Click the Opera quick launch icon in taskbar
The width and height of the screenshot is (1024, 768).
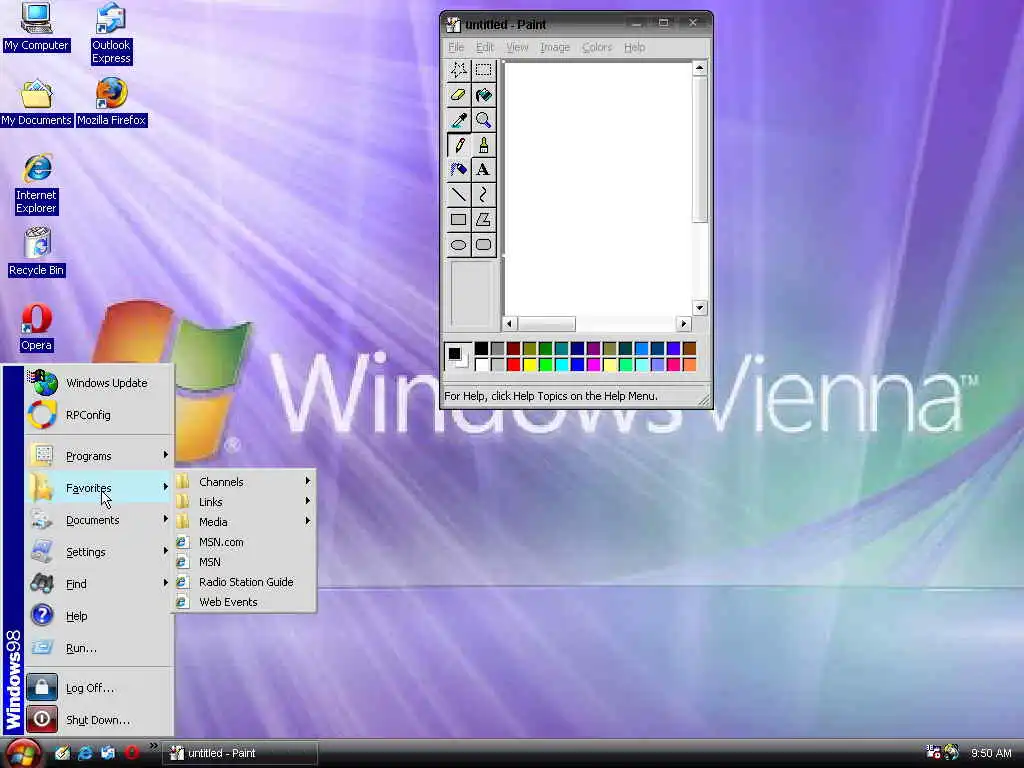point(132,753)
